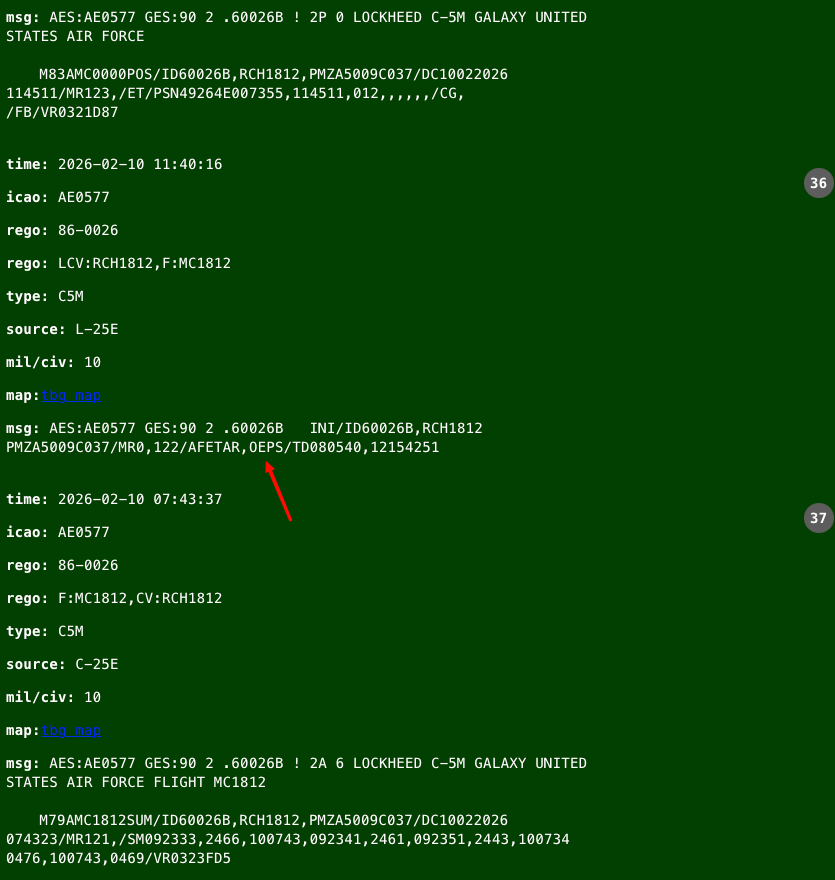
Task: Click type C5M in the 07:43:37 entry
Action: pyautogui.click(x=71, y=631)
